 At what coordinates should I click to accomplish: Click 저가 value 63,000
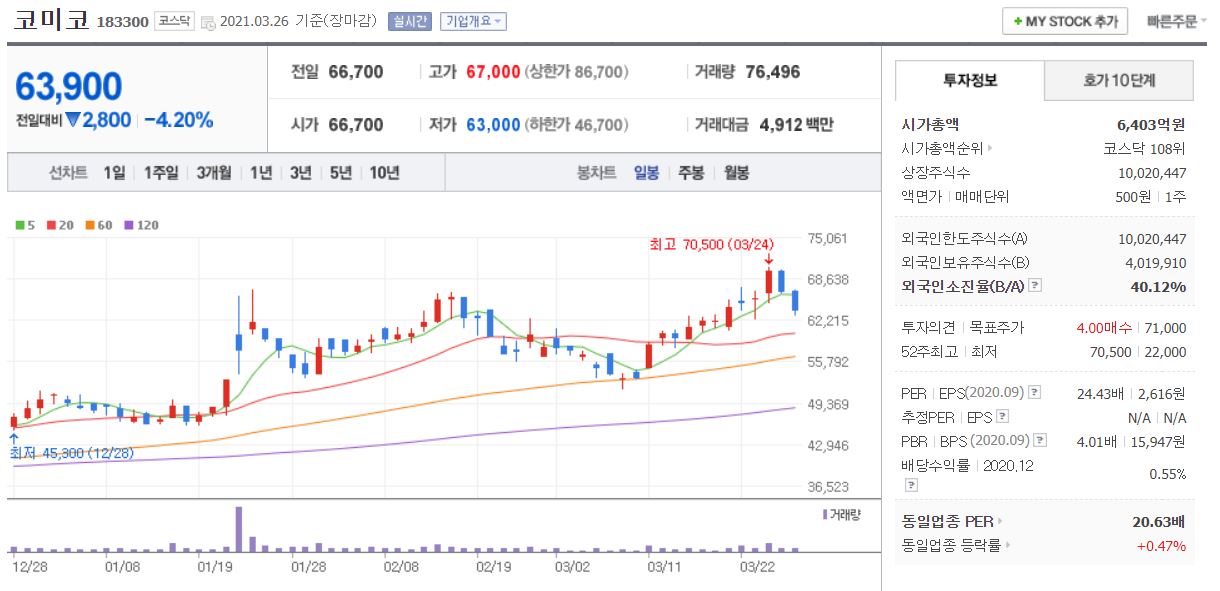point(494,125)
